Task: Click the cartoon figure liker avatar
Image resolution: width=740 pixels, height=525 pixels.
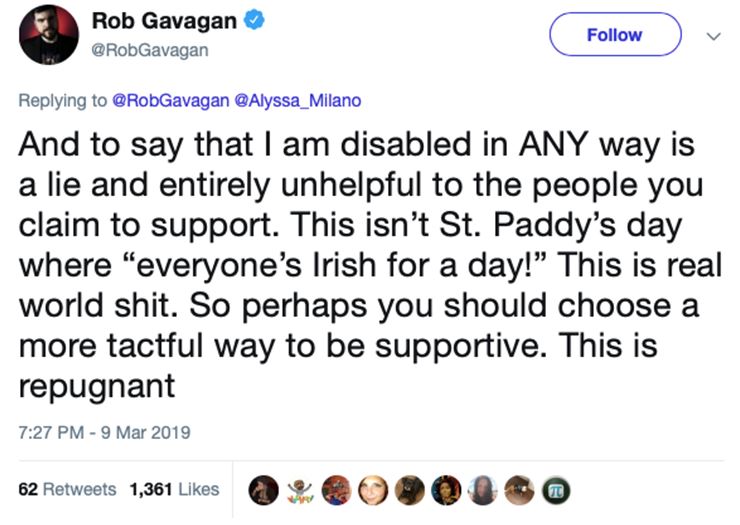Action: click(300, 490)
